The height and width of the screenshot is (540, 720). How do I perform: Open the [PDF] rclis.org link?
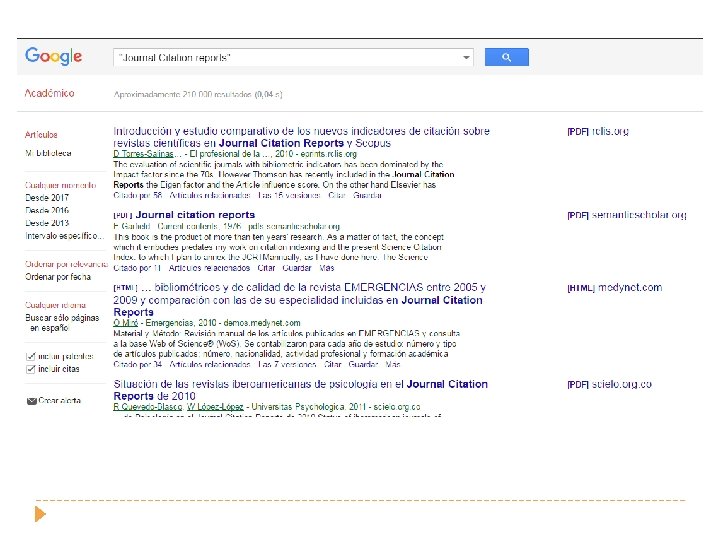pyautogui.click(x=598, y=131)
